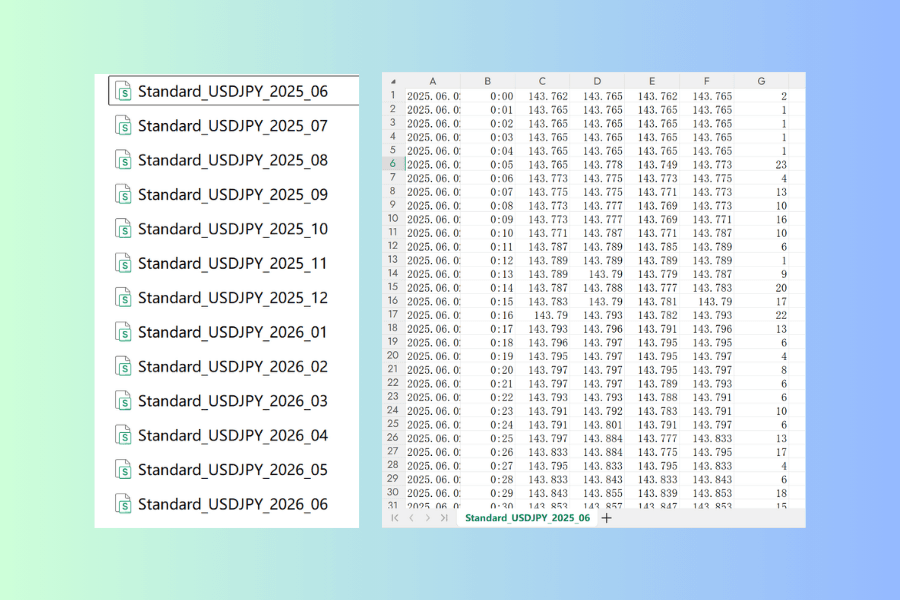The width and height of the screenshot is (900, 600).
Task: Select column G header
Action: click(761, 81)
